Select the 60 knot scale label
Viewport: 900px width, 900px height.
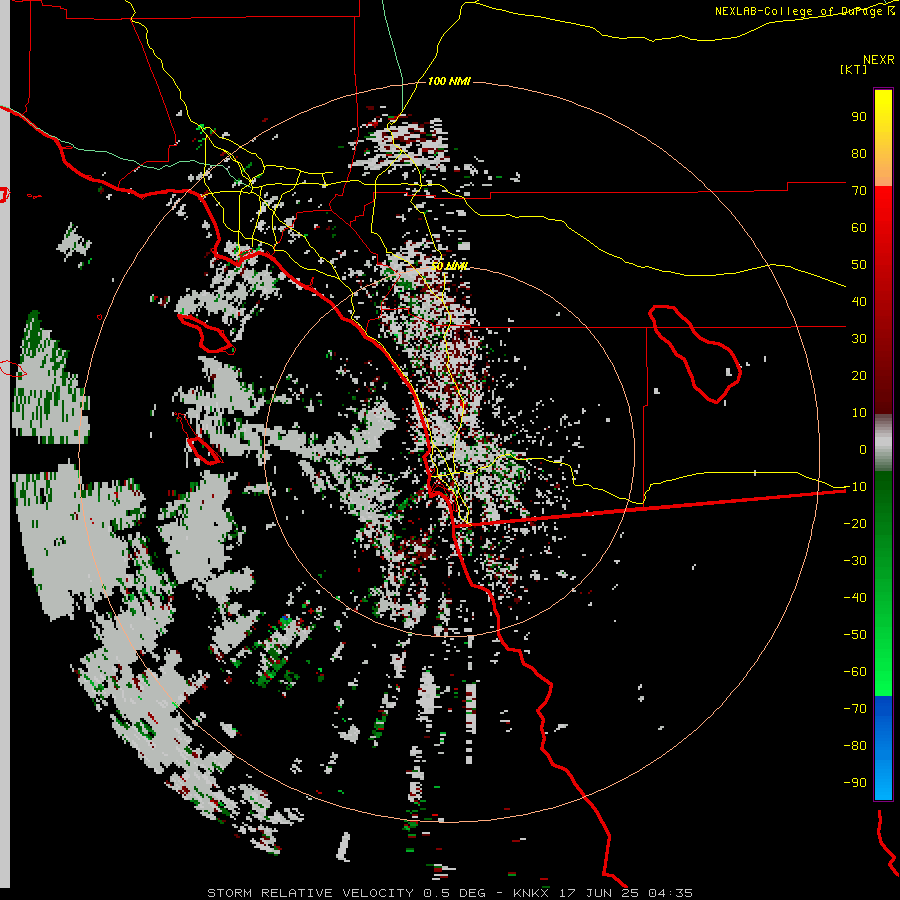click(x=859, y=227)
